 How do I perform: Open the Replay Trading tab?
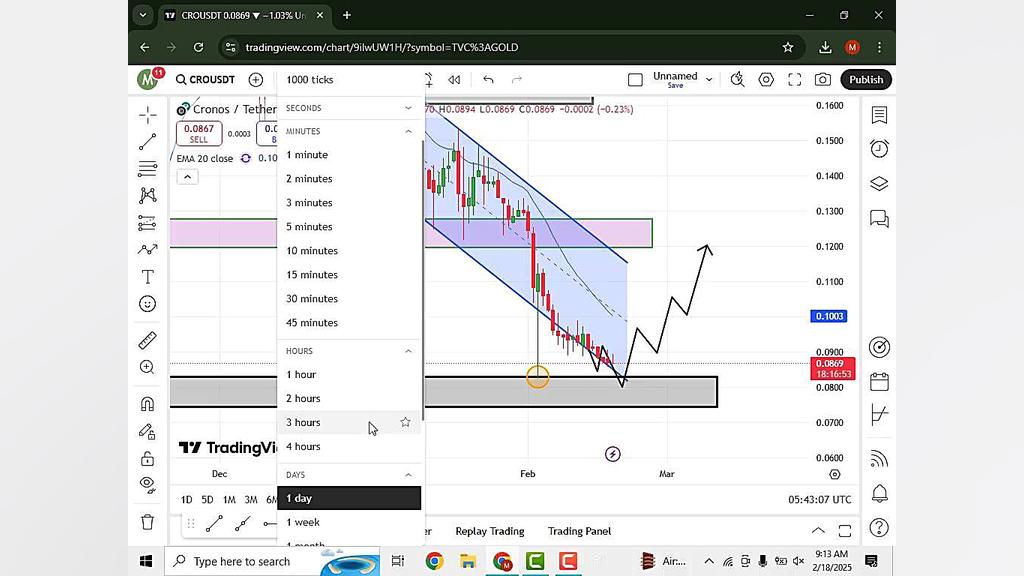pyautogui.click(x=490, y=531)
